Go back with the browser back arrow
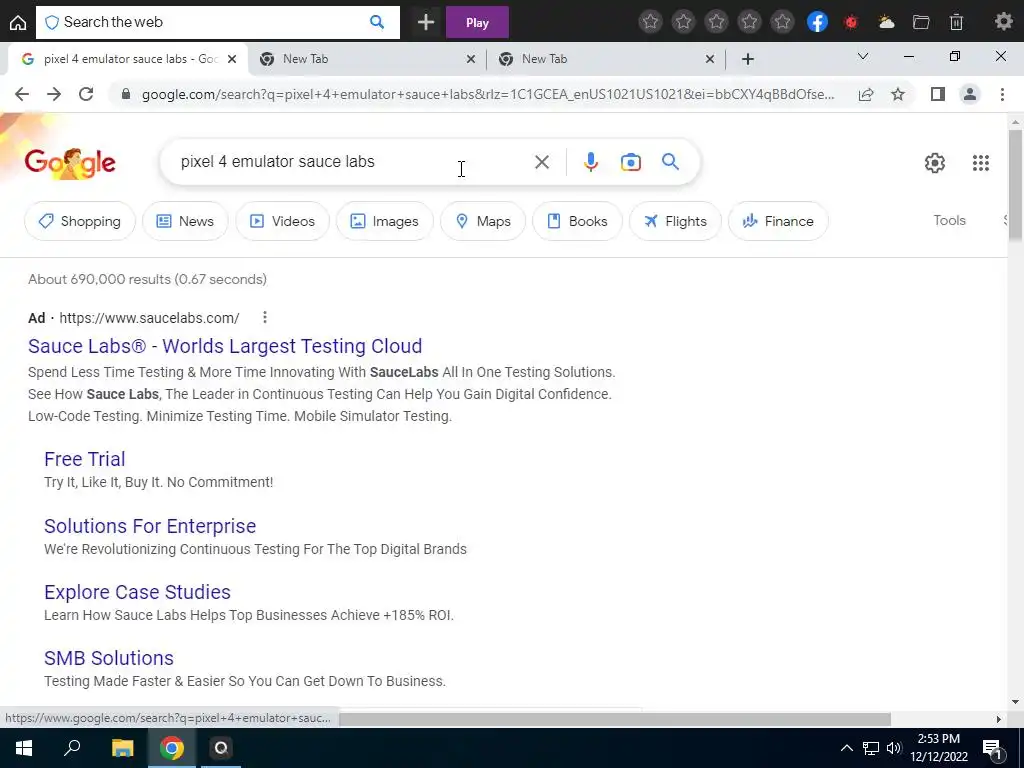The height and width of the screenshot is (768, 1024). (22, 94)
